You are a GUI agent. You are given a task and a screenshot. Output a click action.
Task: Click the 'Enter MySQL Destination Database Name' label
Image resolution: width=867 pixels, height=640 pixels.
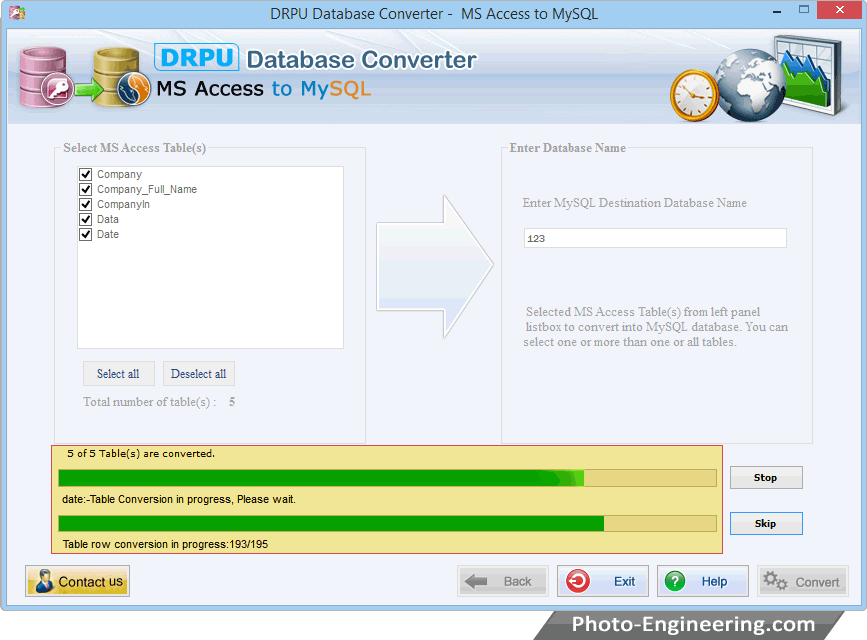[x=635, y=203]
